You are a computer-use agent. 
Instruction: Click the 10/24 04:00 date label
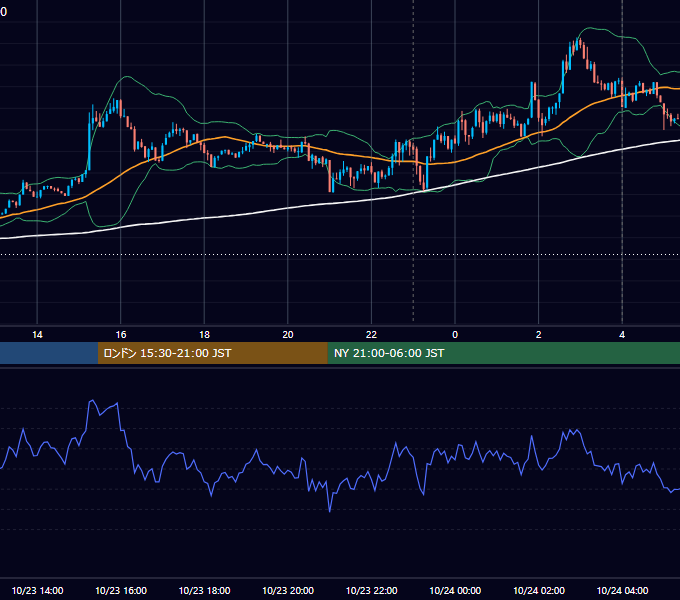pos(622,590)
